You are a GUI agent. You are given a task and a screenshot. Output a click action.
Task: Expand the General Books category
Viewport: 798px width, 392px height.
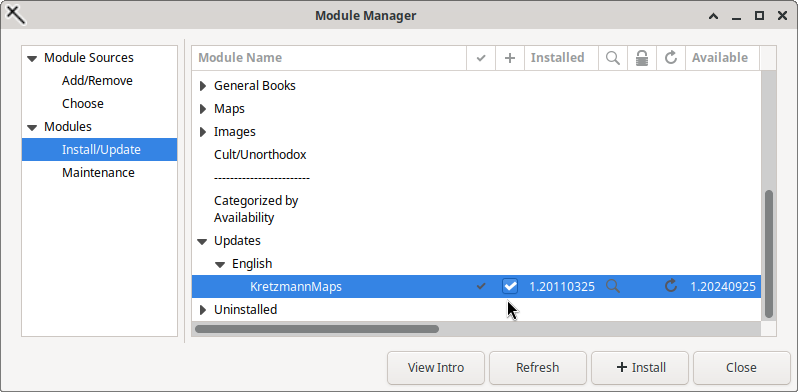[x=203, y=86]
